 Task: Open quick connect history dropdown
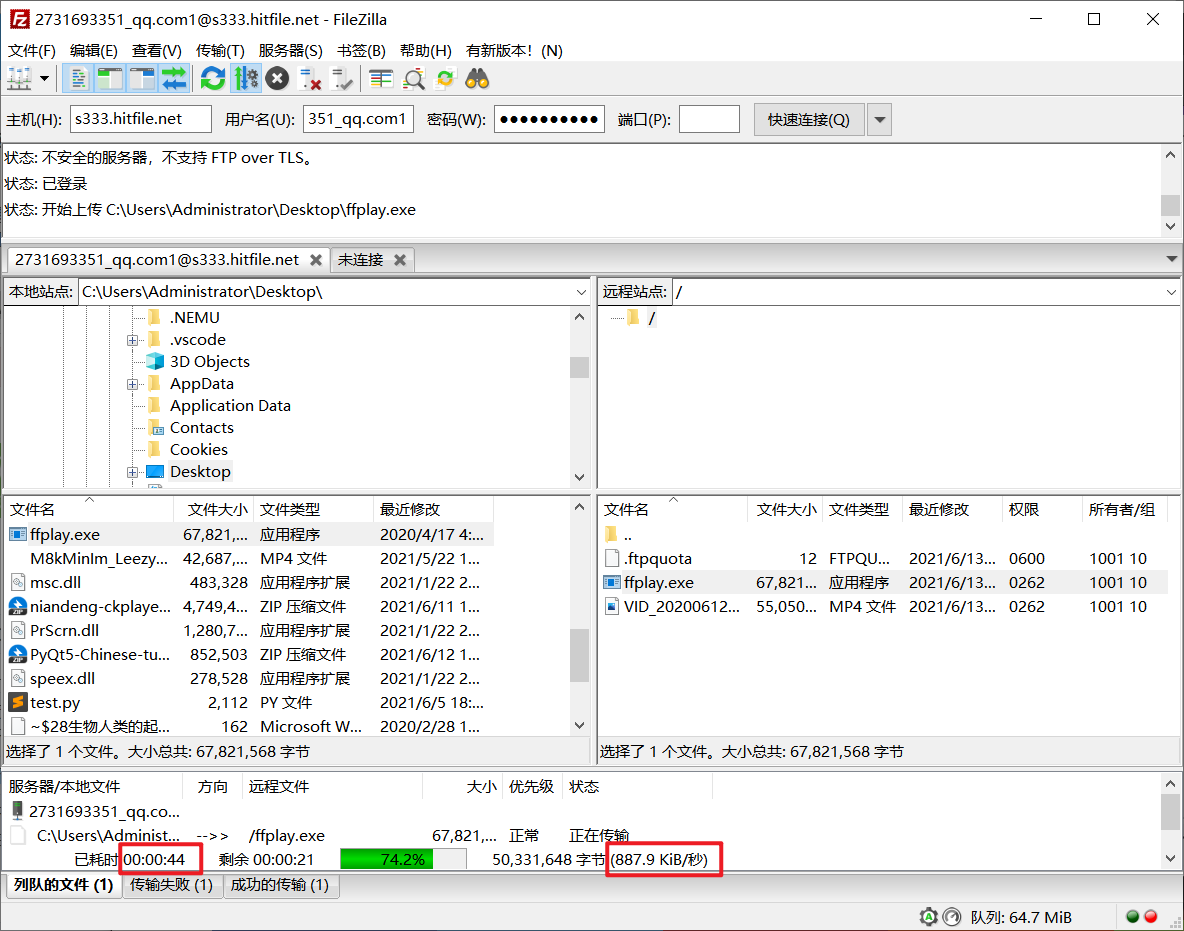[x=879, y=119]
